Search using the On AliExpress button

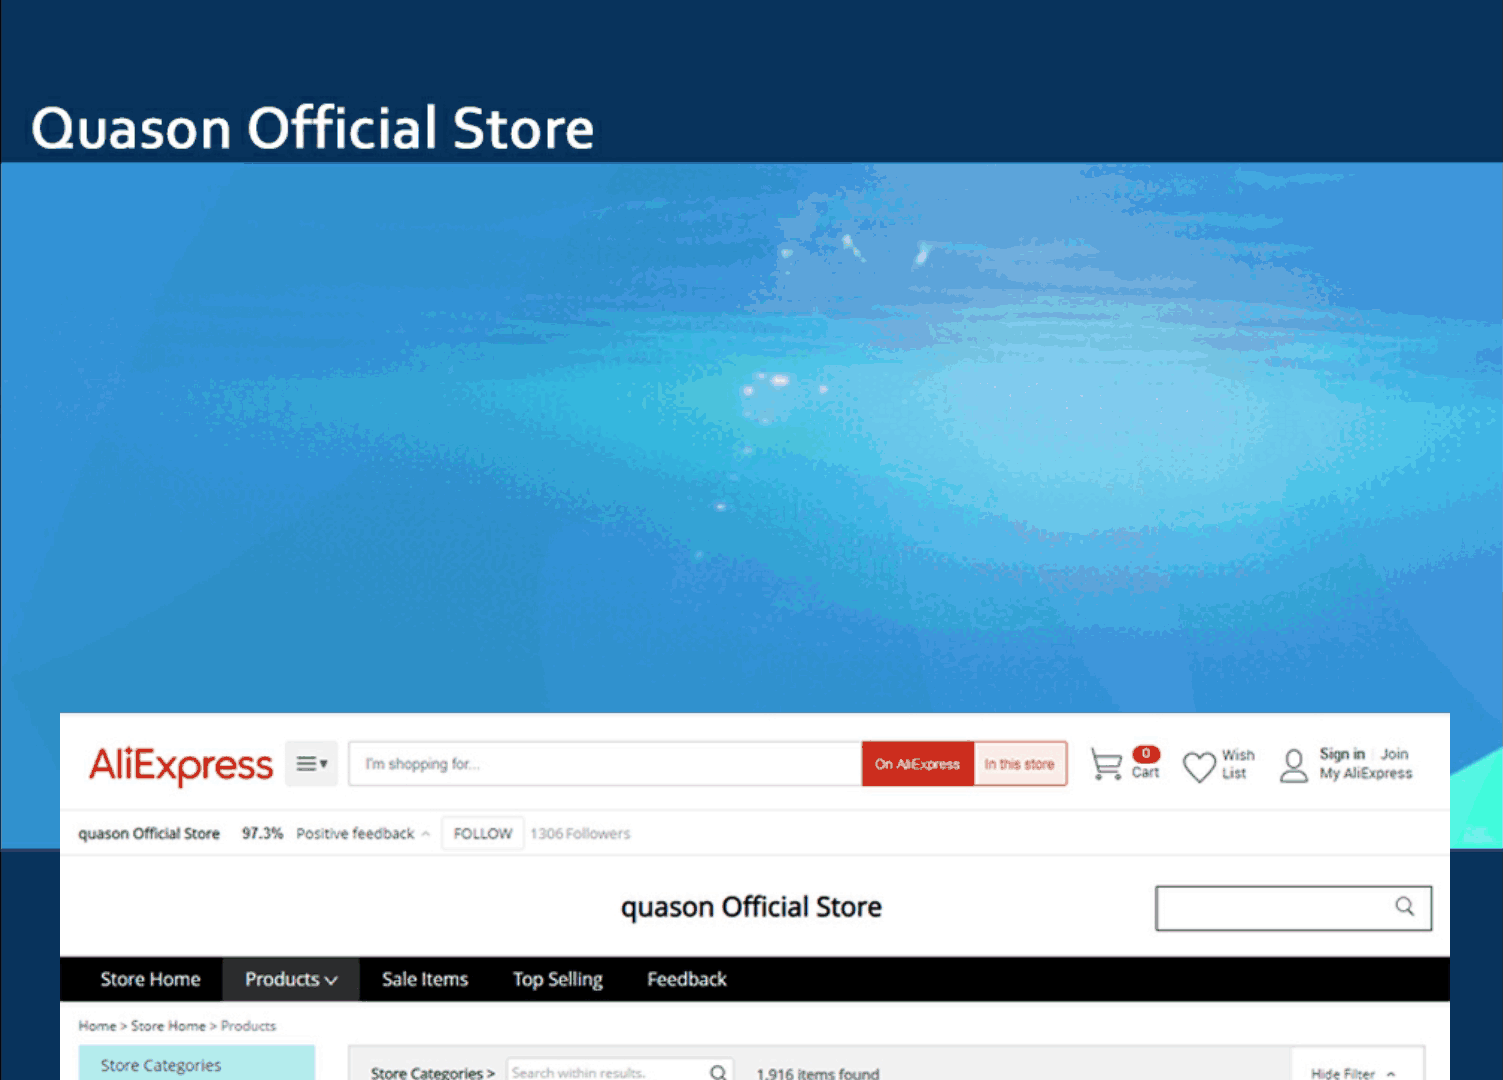pos(917,764)
